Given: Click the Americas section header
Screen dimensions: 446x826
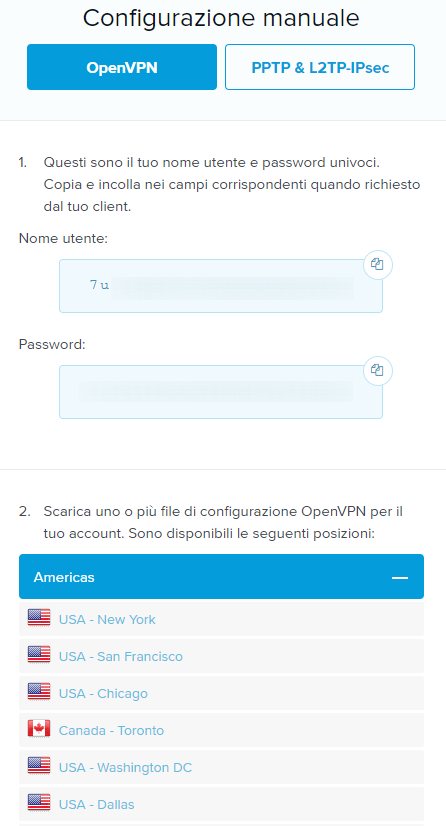Looking at the screenshot, I should (x=221, y=576).
